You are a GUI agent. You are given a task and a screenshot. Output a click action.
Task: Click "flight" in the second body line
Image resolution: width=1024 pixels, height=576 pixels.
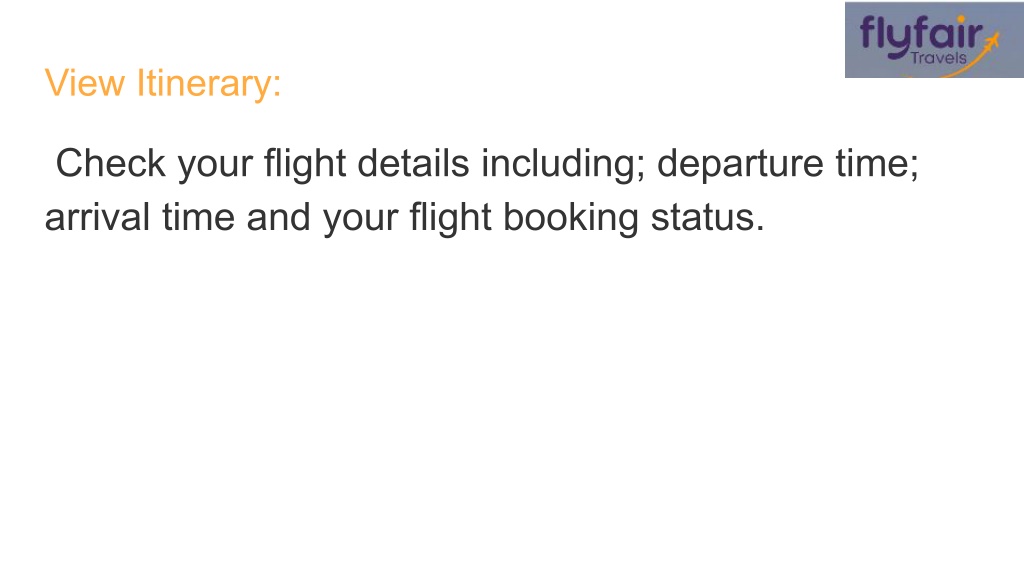(x=450, y=218)
